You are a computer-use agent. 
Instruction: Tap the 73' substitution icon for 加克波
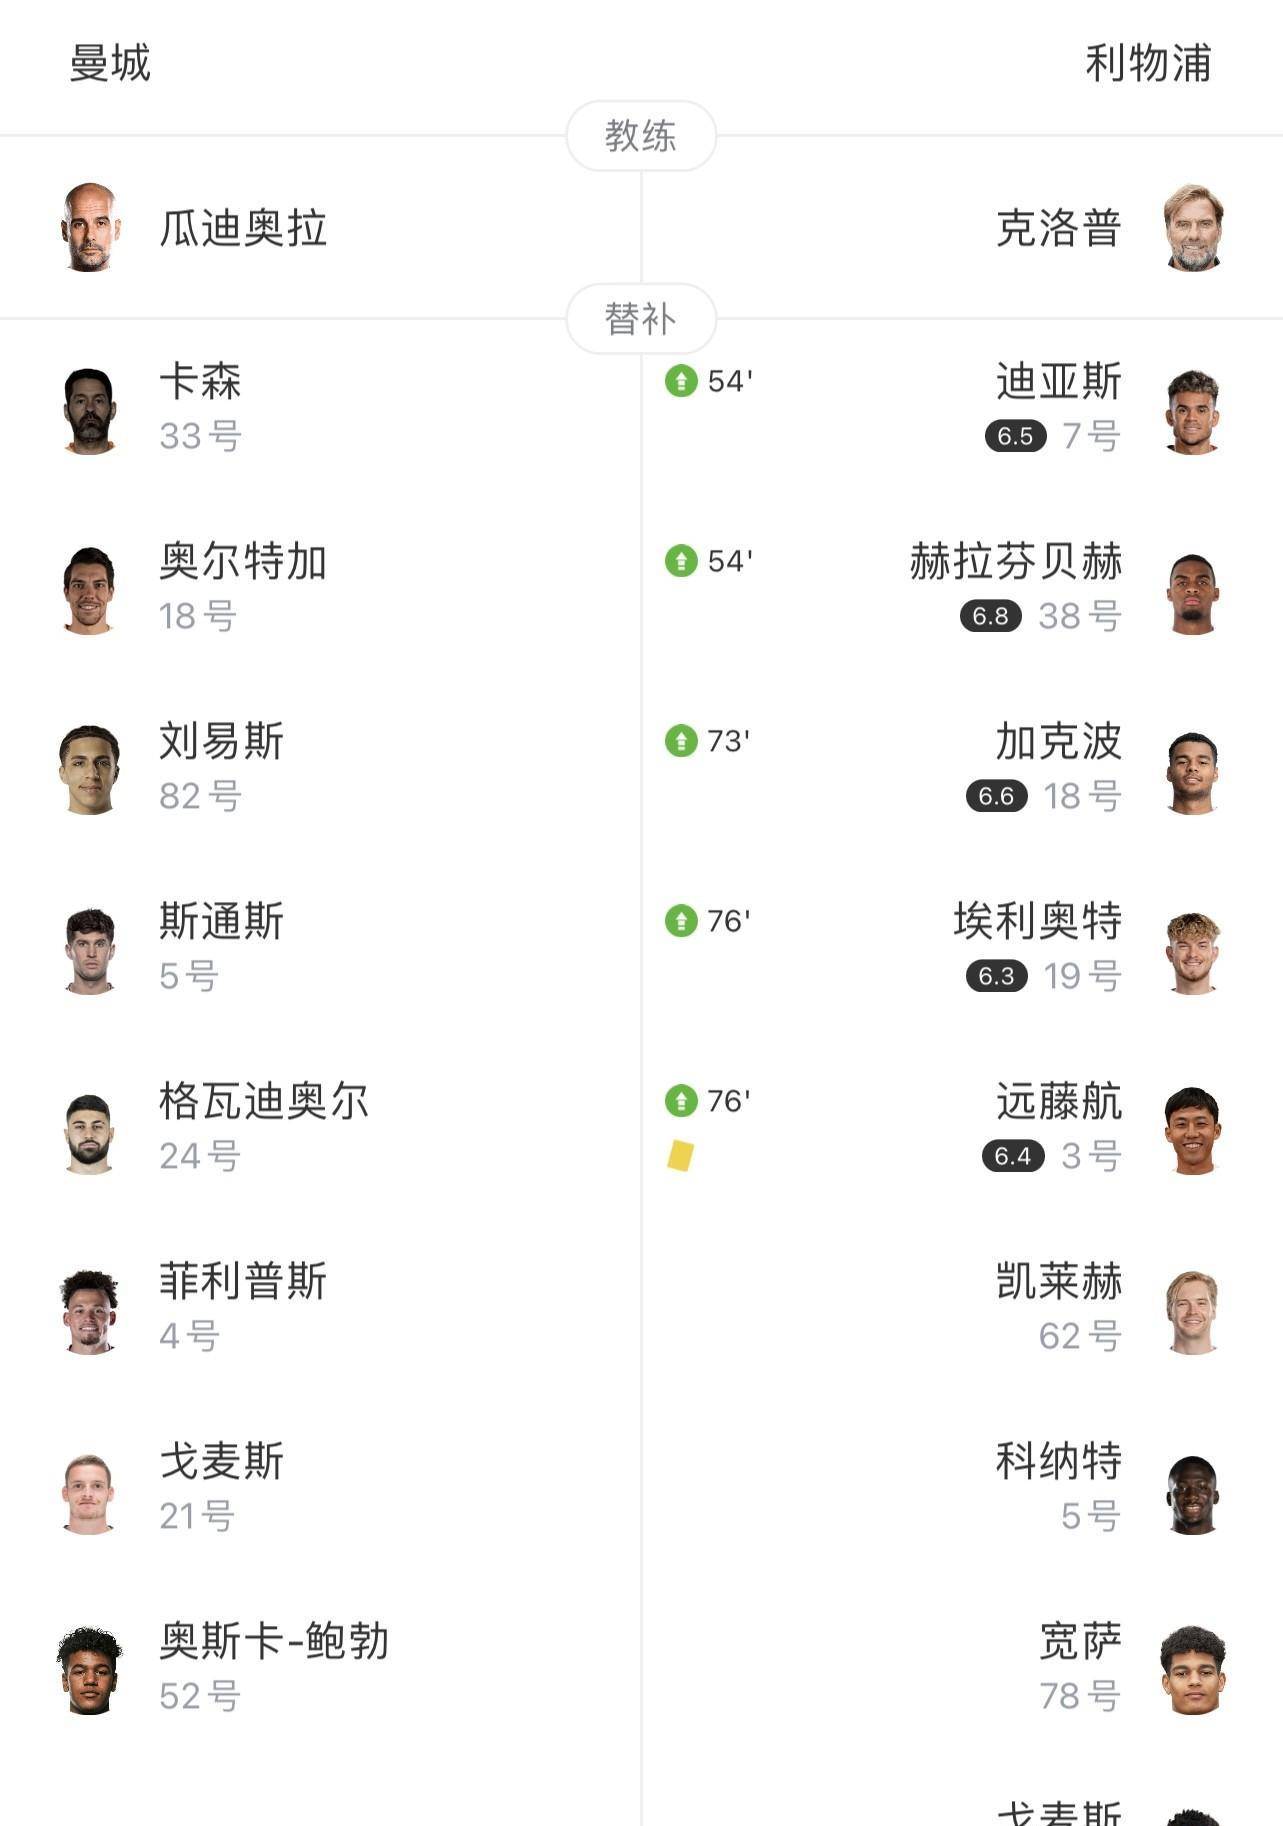click(681, 741)
